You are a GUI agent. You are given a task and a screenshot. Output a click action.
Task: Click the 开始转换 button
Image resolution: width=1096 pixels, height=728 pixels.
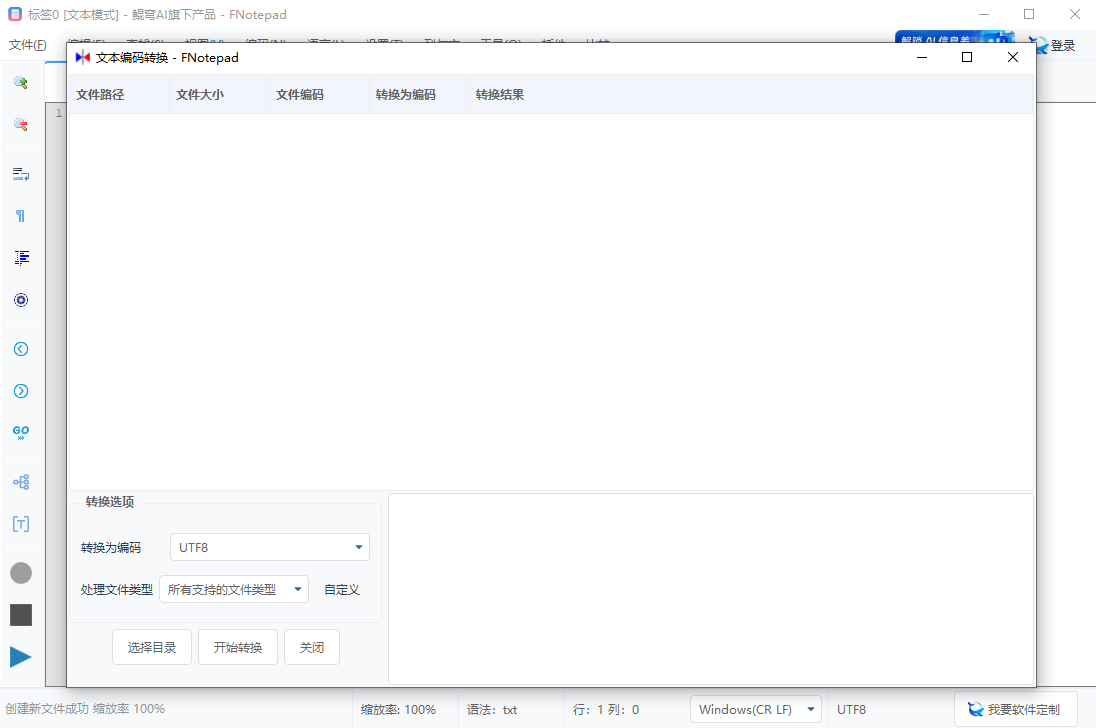pyautogui.click(x=237, y=647)
